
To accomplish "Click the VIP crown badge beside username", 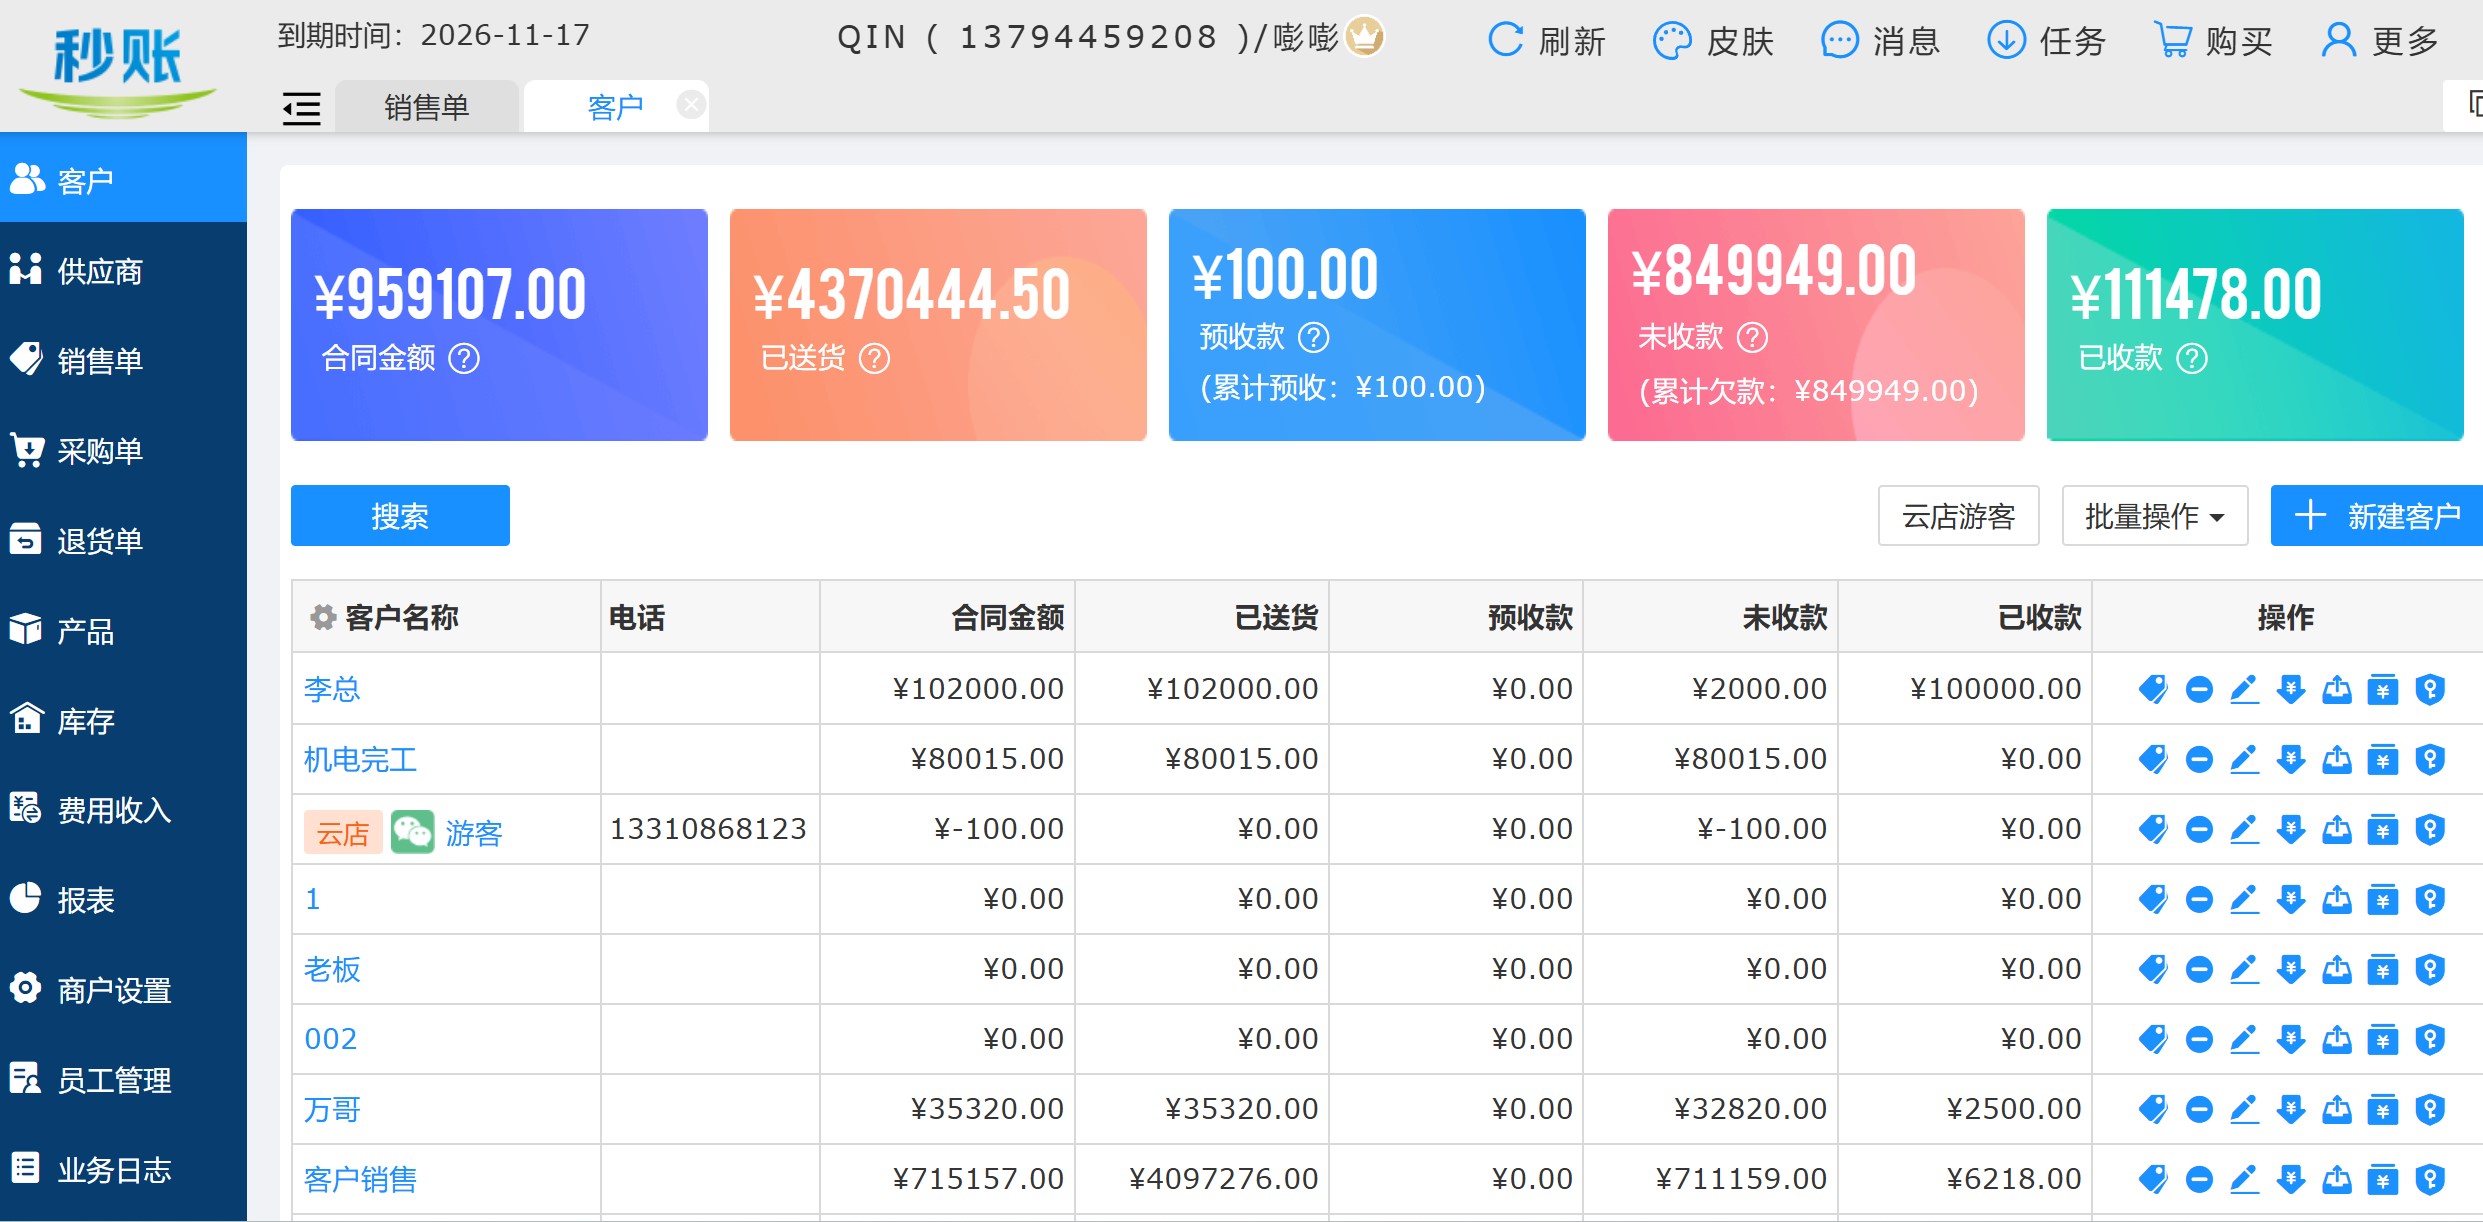I will point(1365,37).
